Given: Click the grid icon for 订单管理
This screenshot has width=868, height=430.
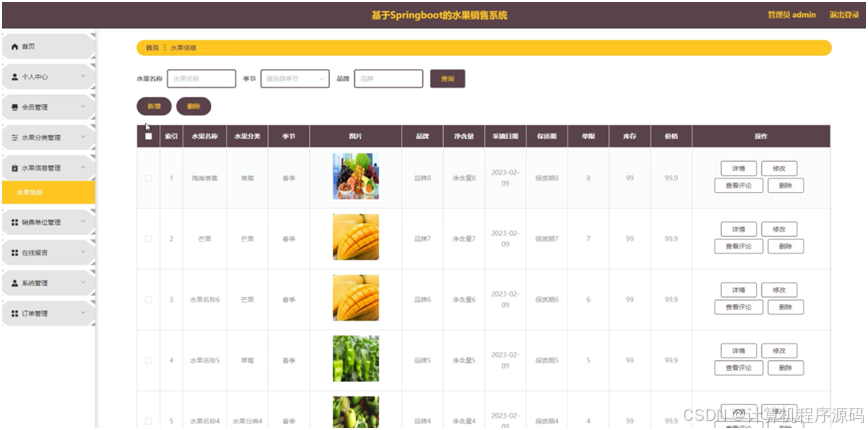Looking at the screenshot, I should 14,314.
